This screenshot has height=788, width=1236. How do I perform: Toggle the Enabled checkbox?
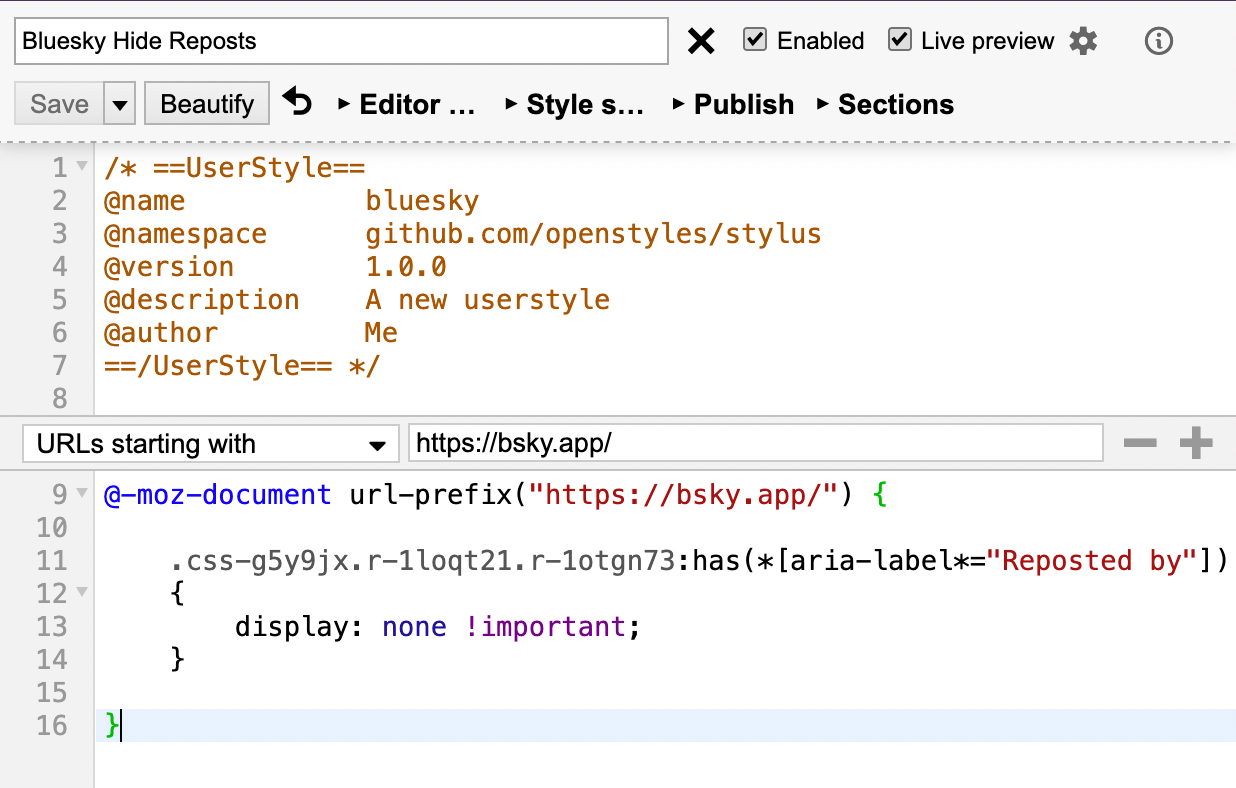[756, 40]
